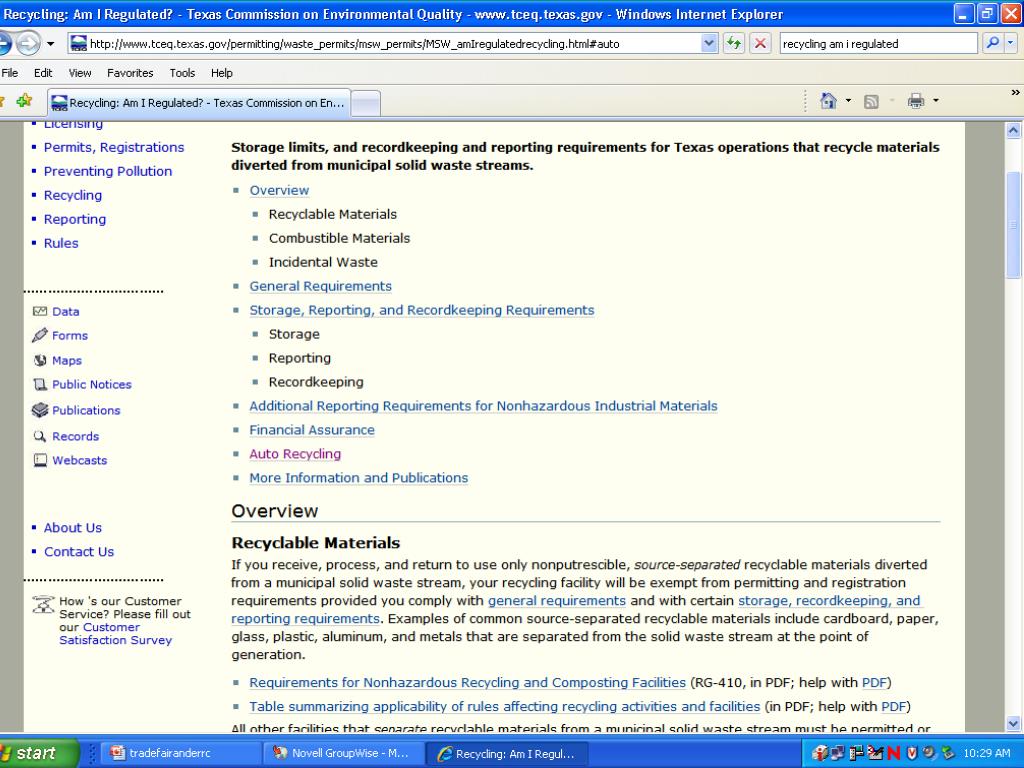Open 'Requirements for Nonhazardous Recycling and Composting Facilities' link
The height and width of the screenshot is (768, 1024).
click(467, 682)
